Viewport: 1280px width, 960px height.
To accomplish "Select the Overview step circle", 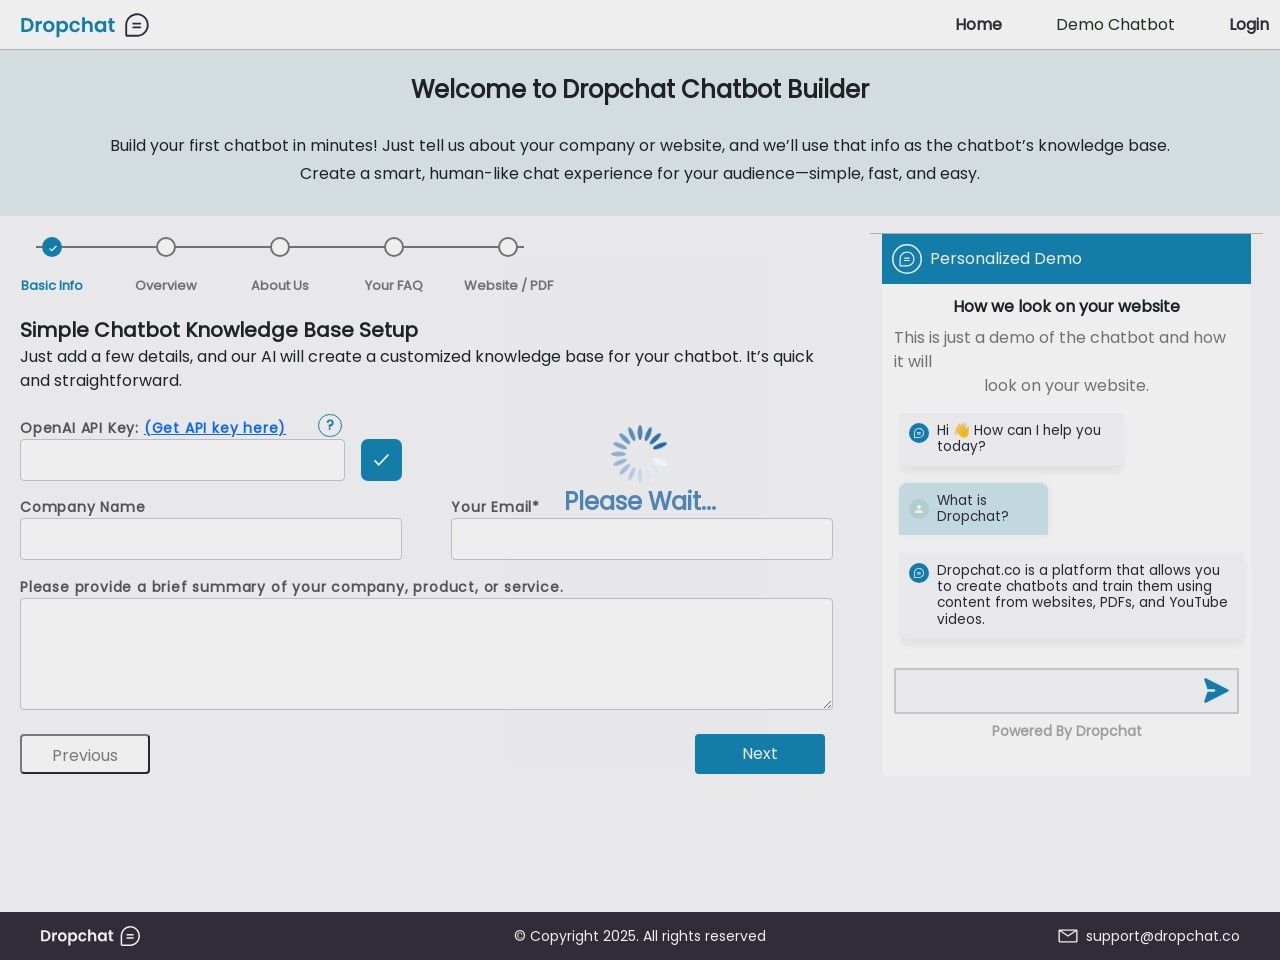I will click(166, 247).
